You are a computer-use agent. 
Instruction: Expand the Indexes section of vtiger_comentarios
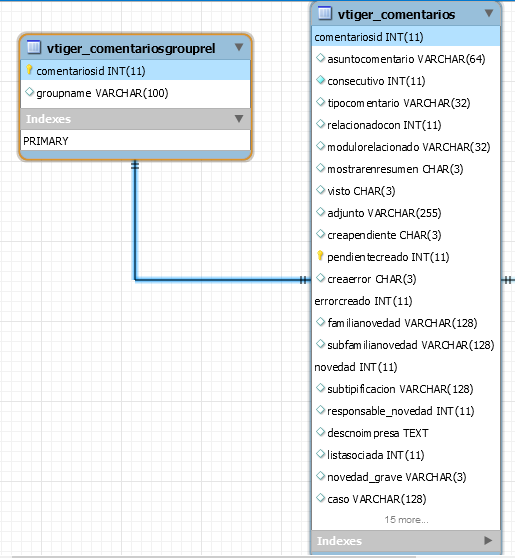pyautogui.click(x=488, y=540)
